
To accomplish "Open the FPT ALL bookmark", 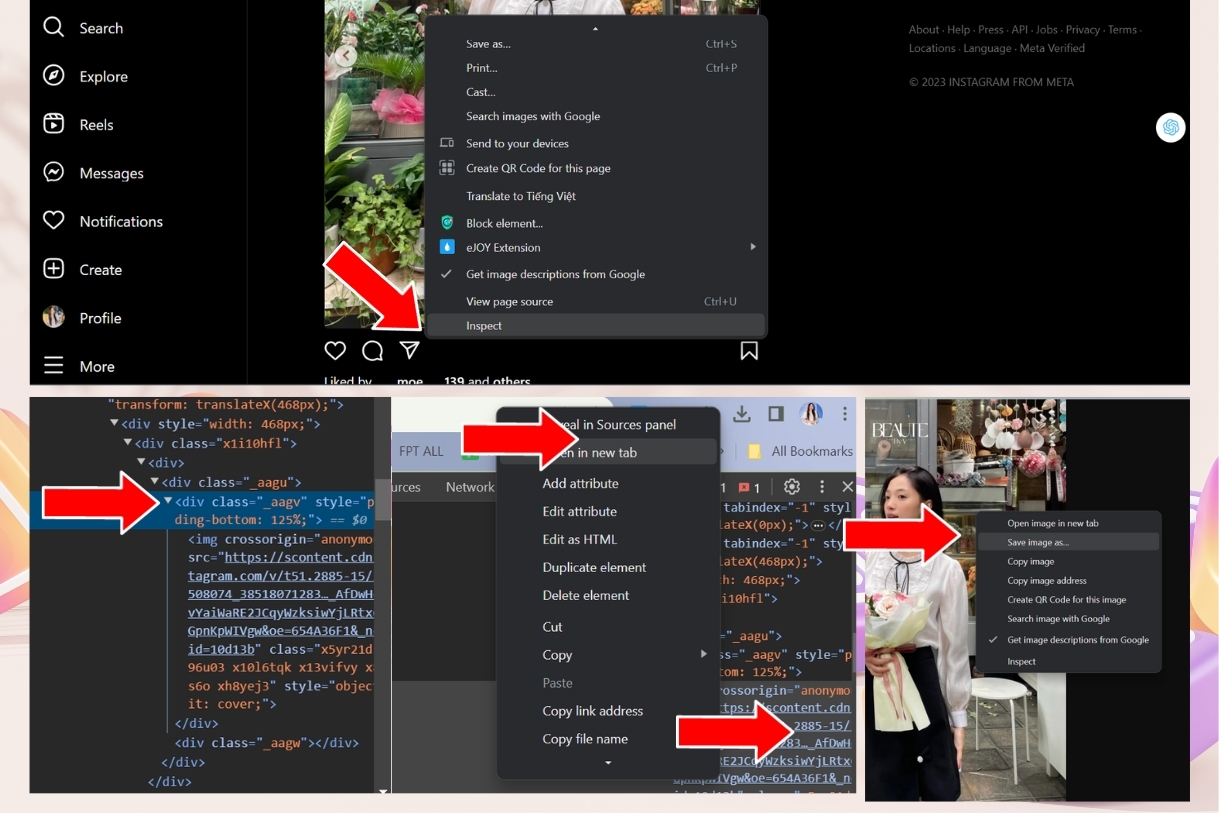I will tap(421, 451).
